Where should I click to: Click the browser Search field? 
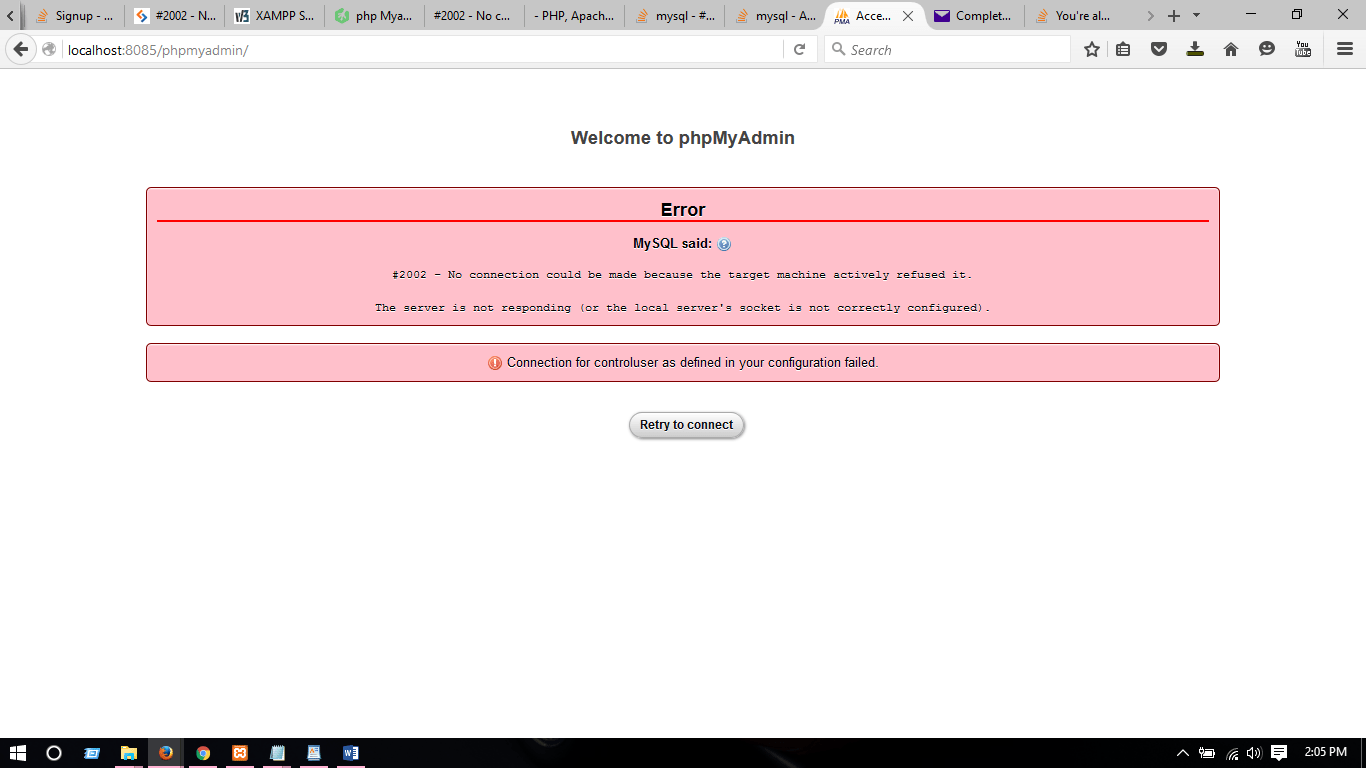[x=947, y=49]
